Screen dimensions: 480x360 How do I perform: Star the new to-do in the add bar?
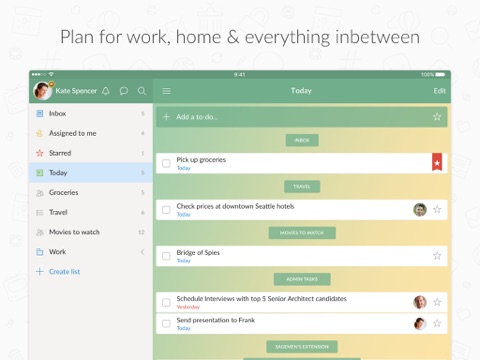coord(437,117)
